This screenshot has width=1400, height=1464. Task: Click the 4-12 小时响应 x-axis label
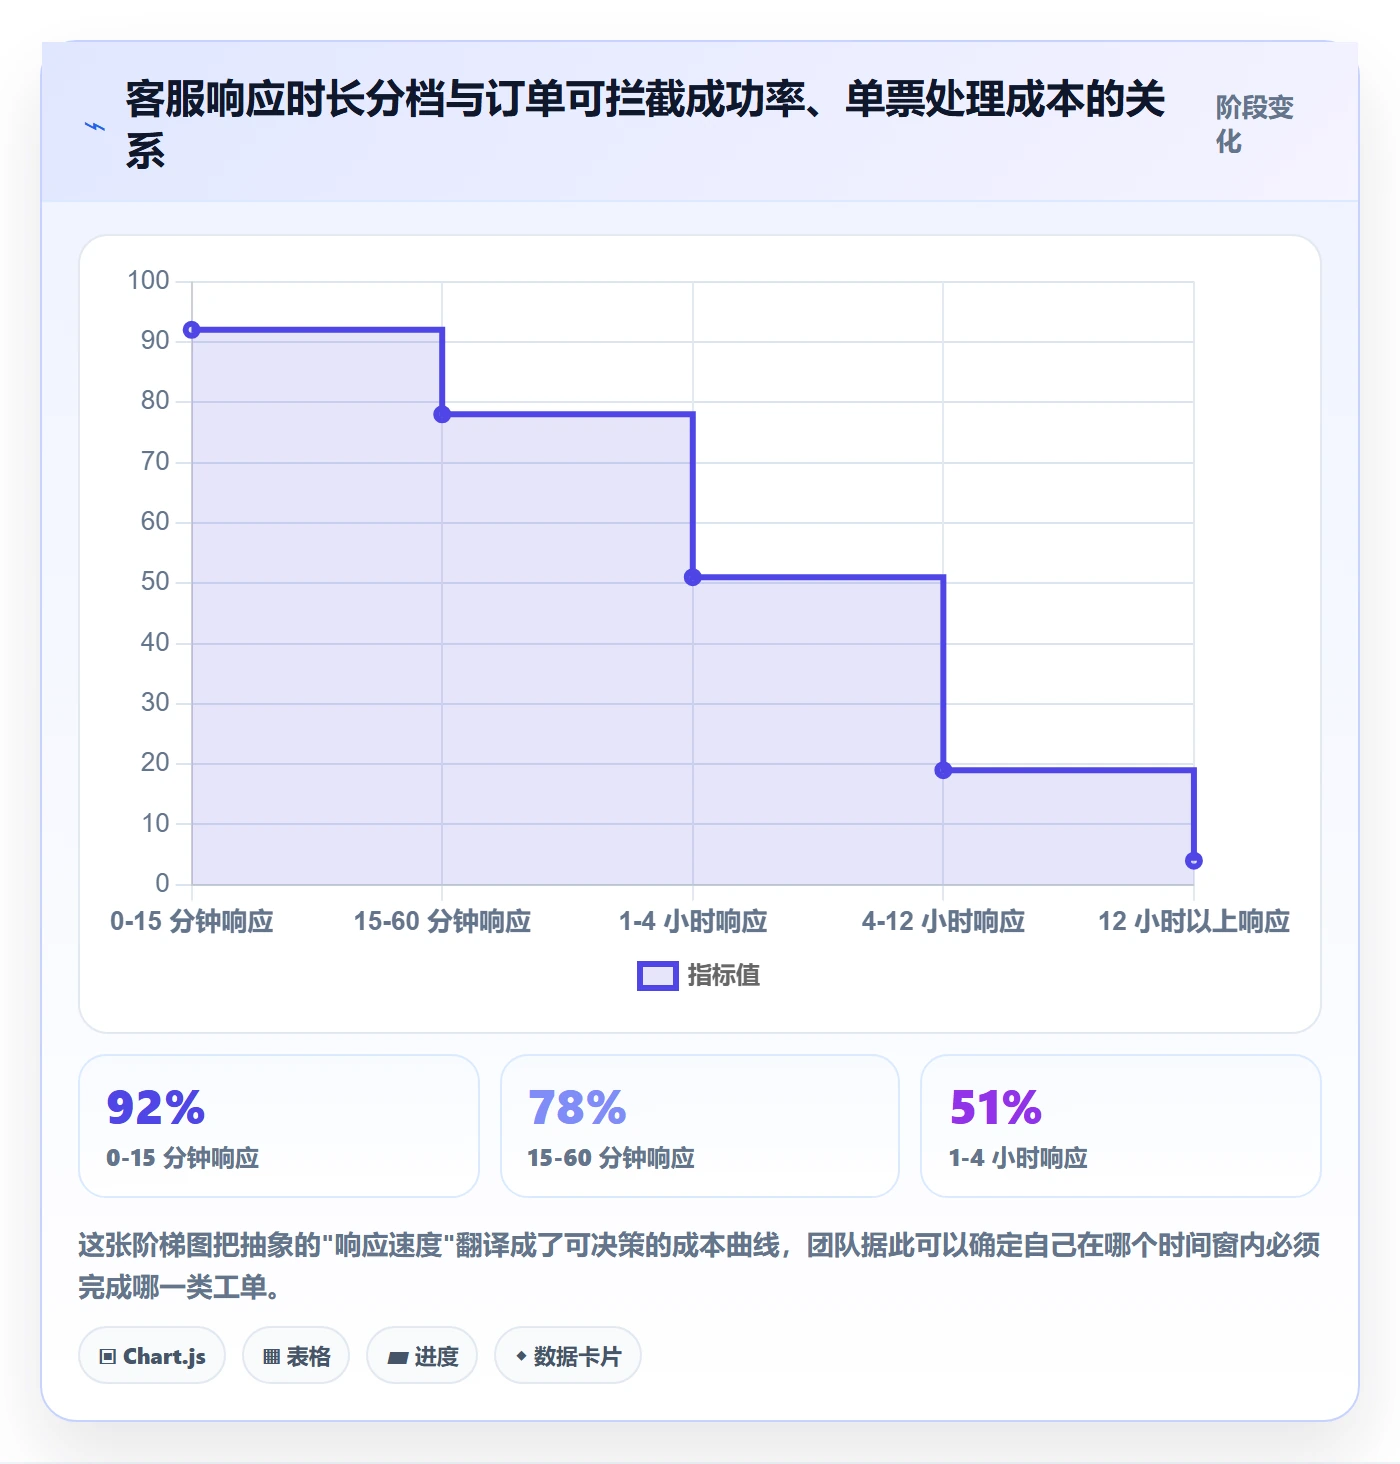click(943, 921)
